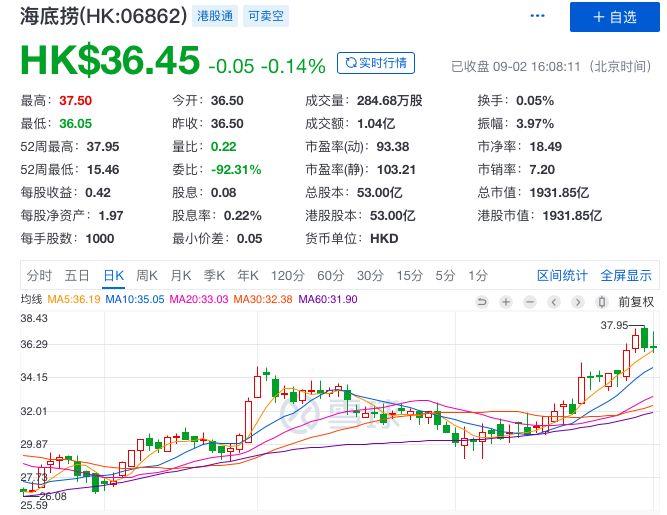Pan chart left with left-arrow icon

click(554, 302)
